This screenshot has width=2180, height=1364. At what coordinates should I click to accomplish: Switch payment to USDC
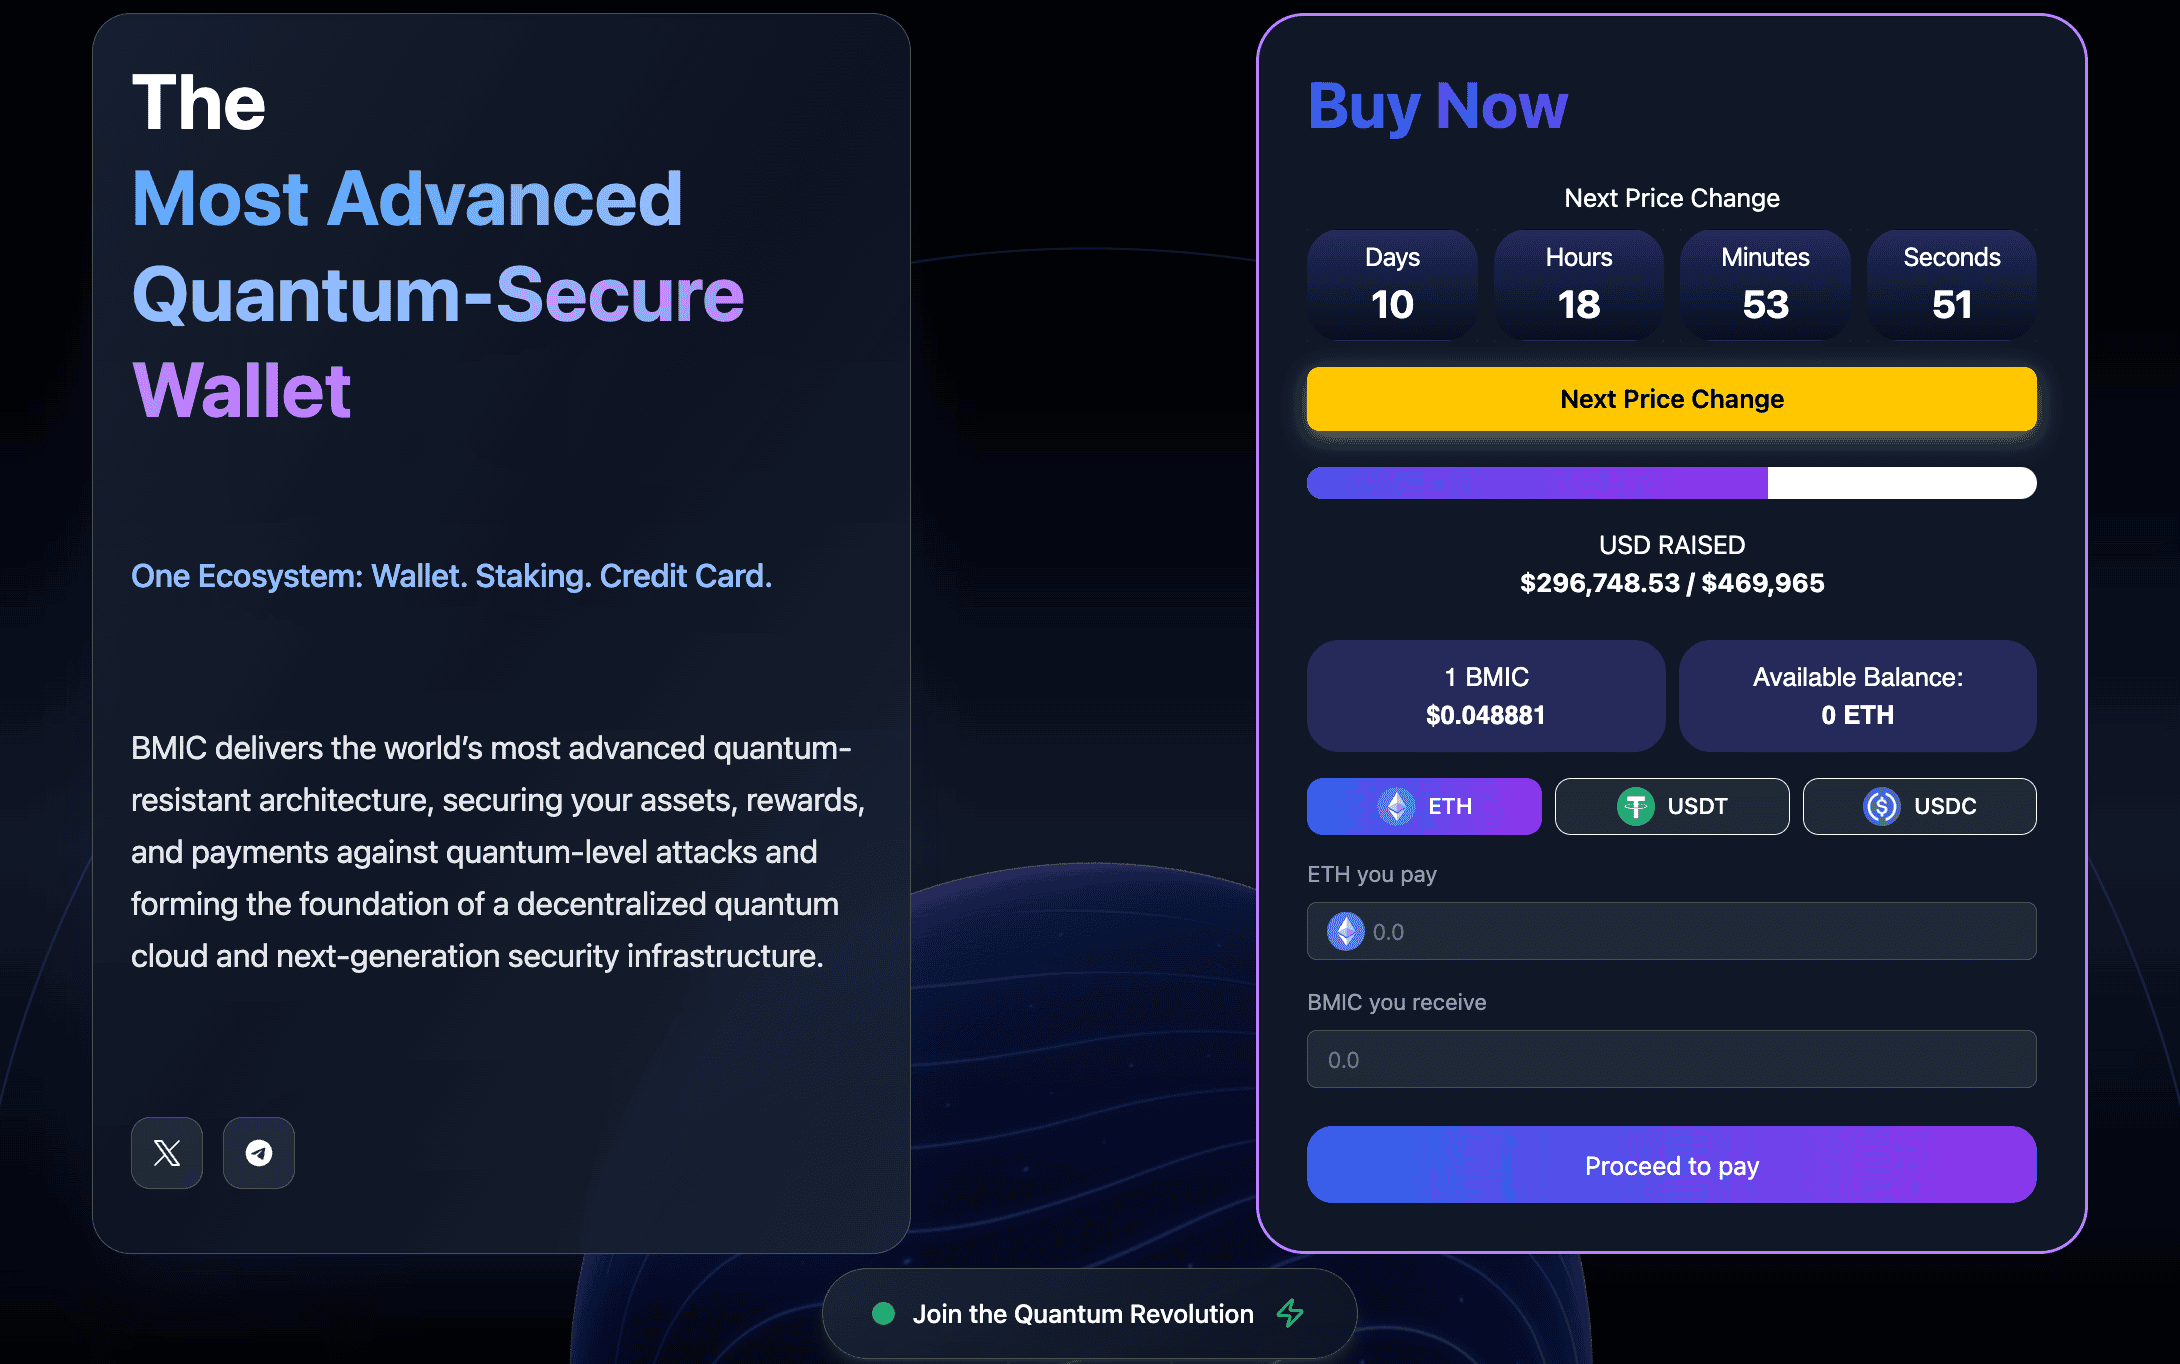(x=1919, y=806)
